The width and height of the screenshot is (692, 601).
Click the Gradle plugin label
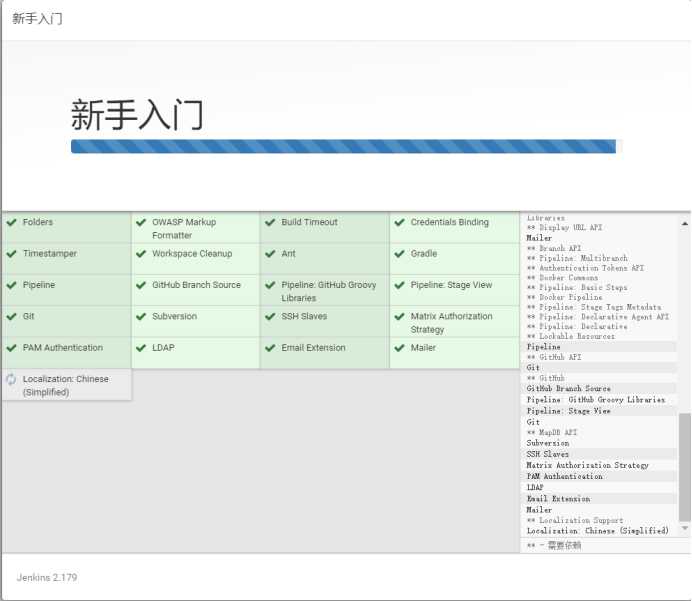tap(424, 253)
